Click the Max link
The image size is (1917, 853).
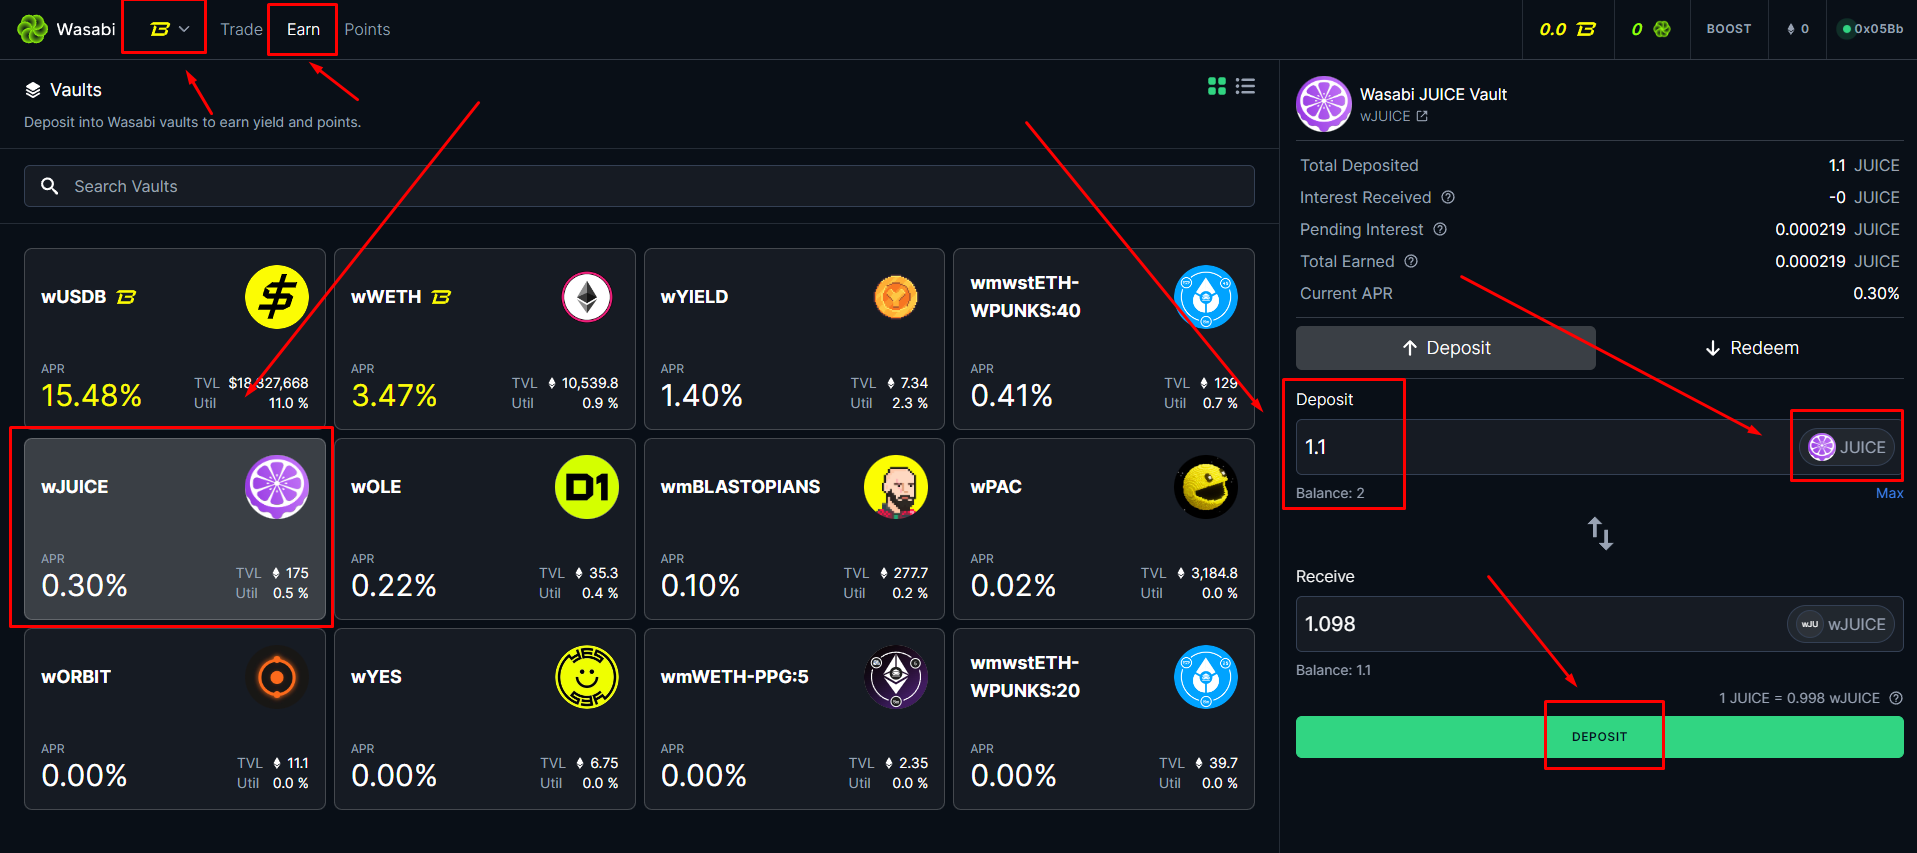(x=1890, y=493)
